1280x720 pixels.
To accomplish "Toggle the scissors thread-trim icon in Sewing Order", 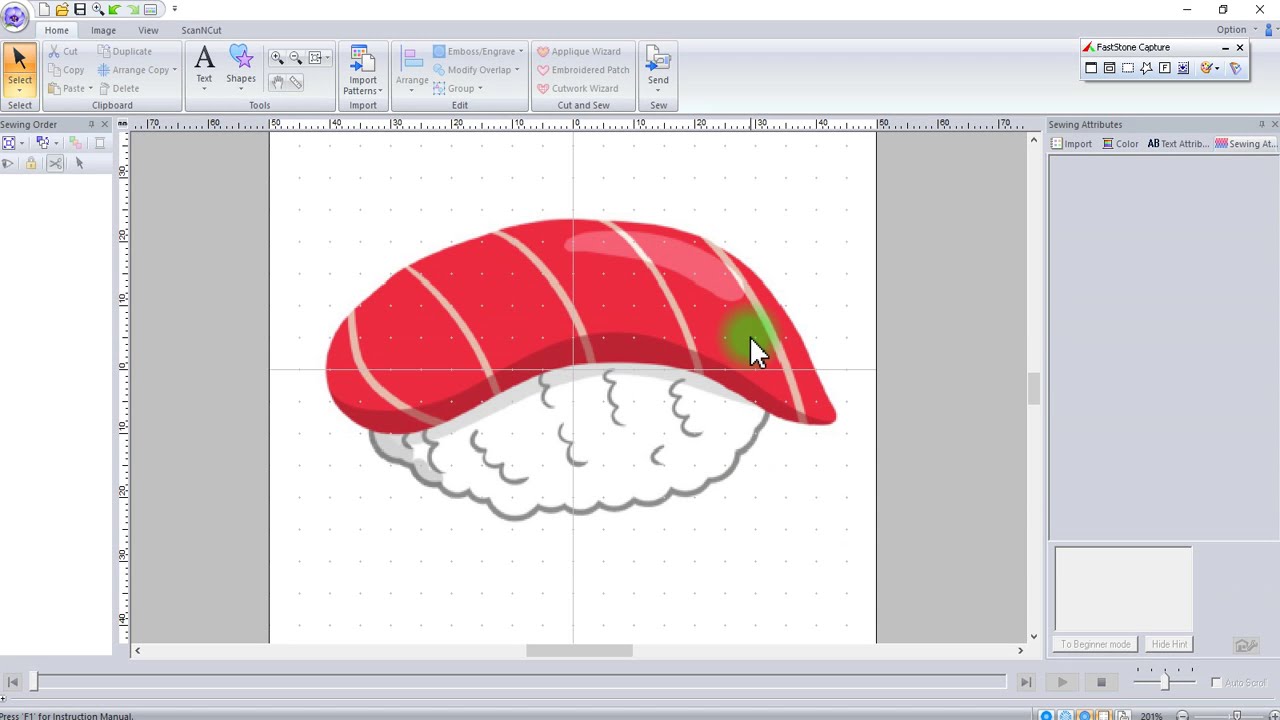I will pyautogui.click(x=55, y=164).
